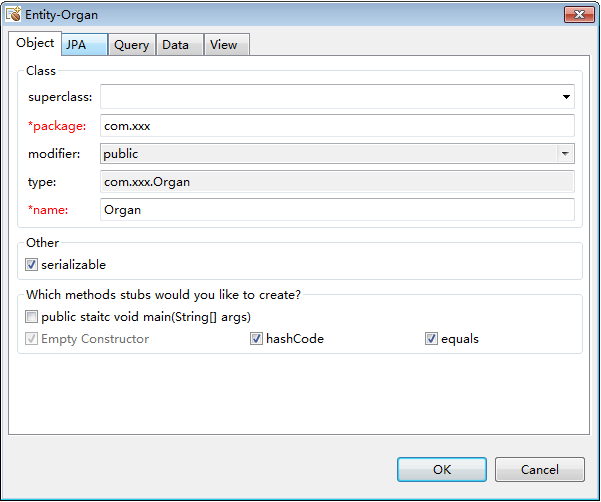The width and height of the screenshot is (601, 502).
Task: Click the red *name: label
Action: tap(48, 210)
